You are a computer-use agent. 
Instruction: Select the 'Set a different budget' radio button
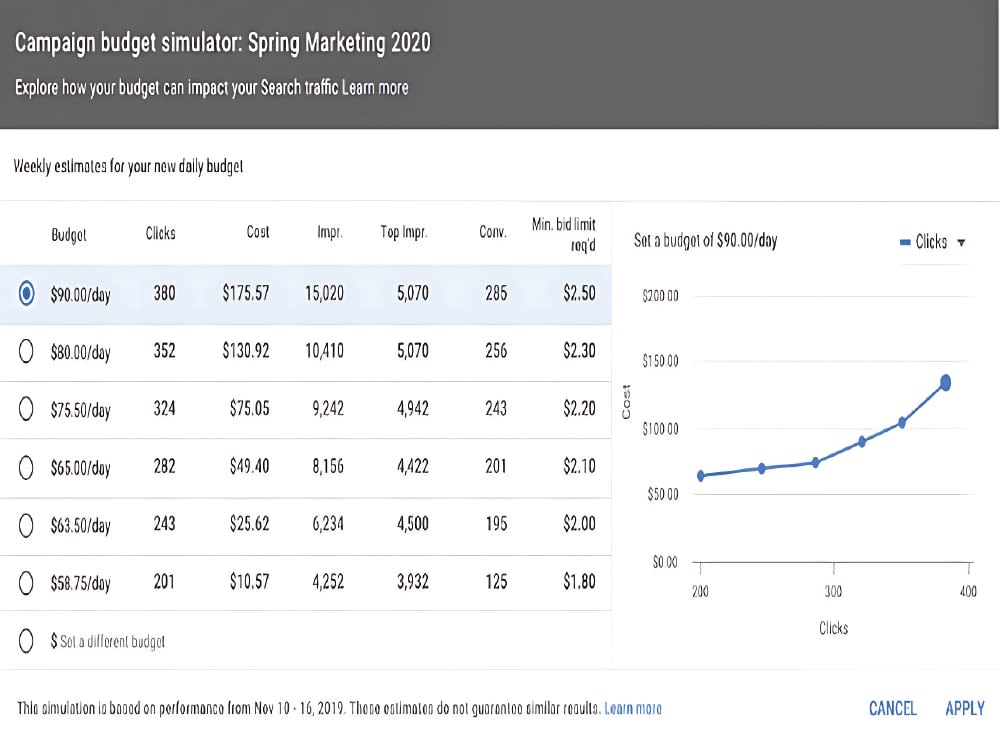pyautogui.click(x=26, y=640)
